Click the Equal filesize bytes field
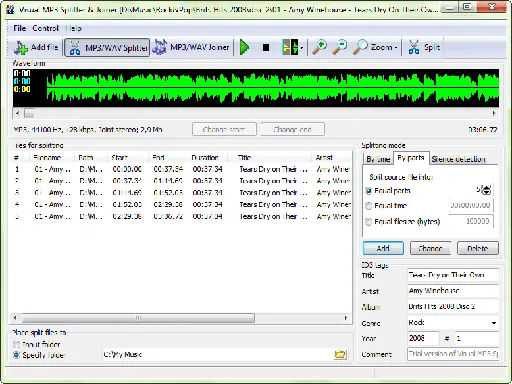The height and width of the screenshot is (384, 512). pos(471,221)
